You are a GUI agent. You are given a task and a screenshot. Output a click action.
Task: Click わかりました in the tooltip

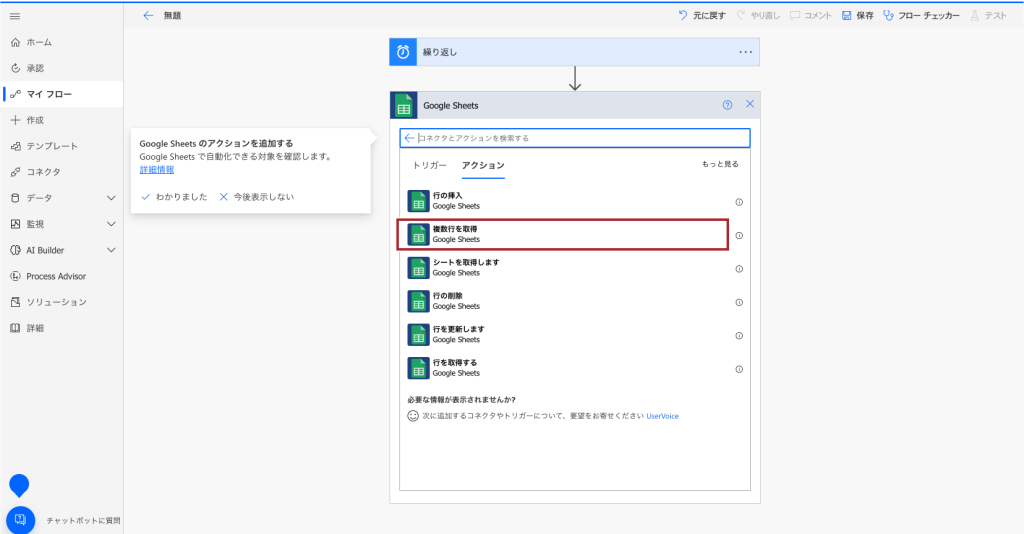coord(174,197)
